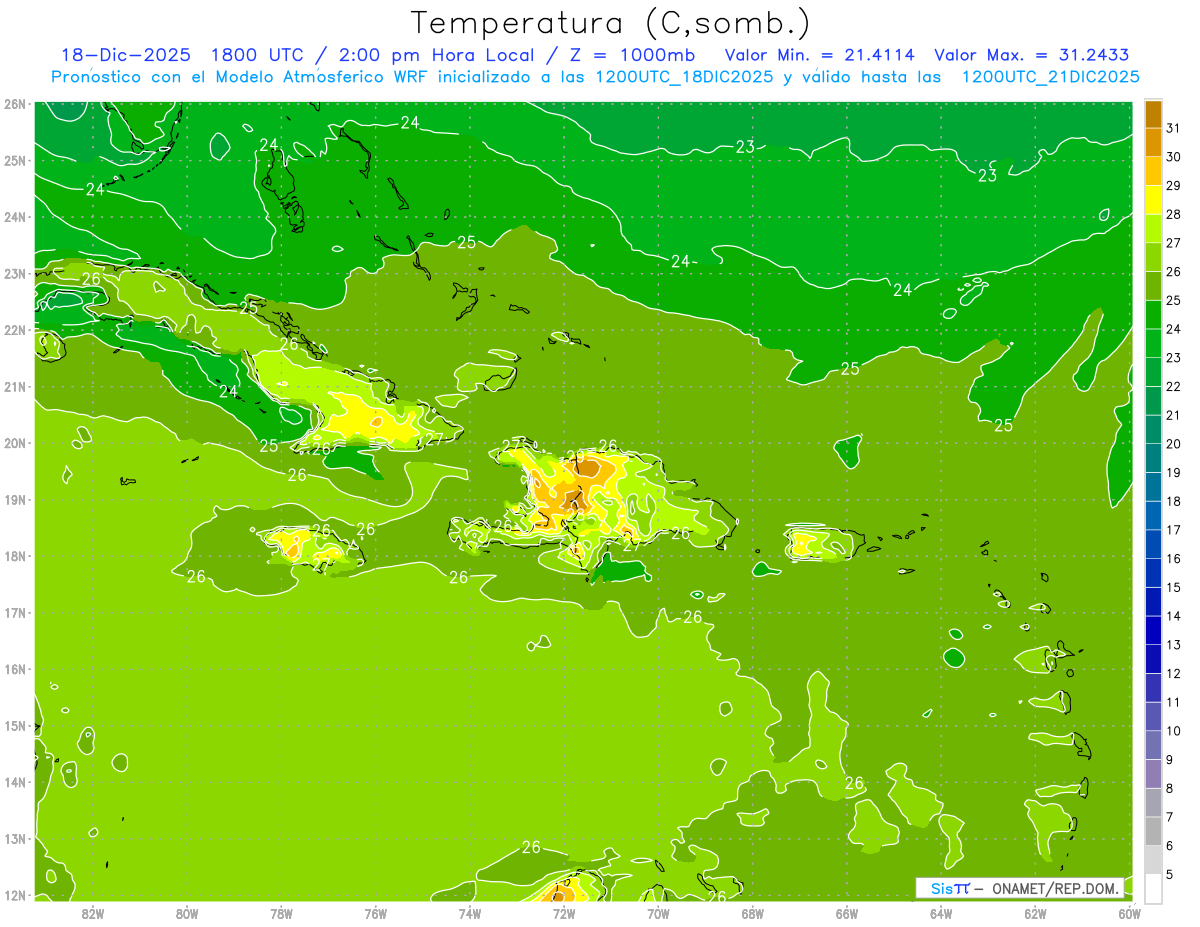Click the '64W' longitude axis label
Viewport: 1200px width, 927px height.
[x=941, y=913]
